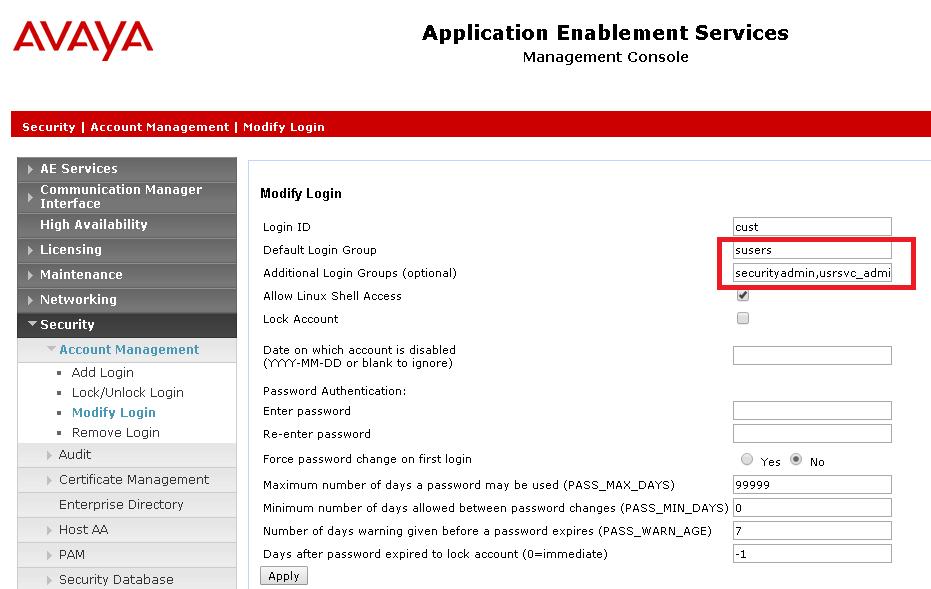931x589 pixels.
Task: Expand Communication Manager Interface arrow
Action: pos(30,197)
